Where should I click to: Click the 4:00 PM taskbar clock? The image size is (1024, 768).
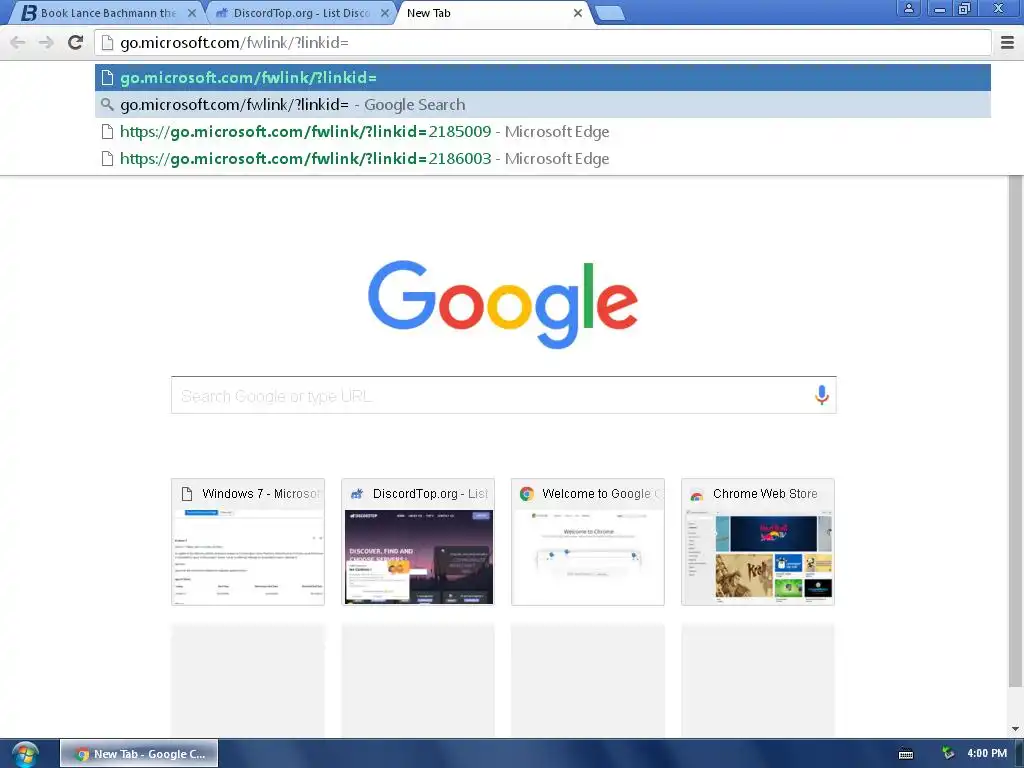coord(987,753)
